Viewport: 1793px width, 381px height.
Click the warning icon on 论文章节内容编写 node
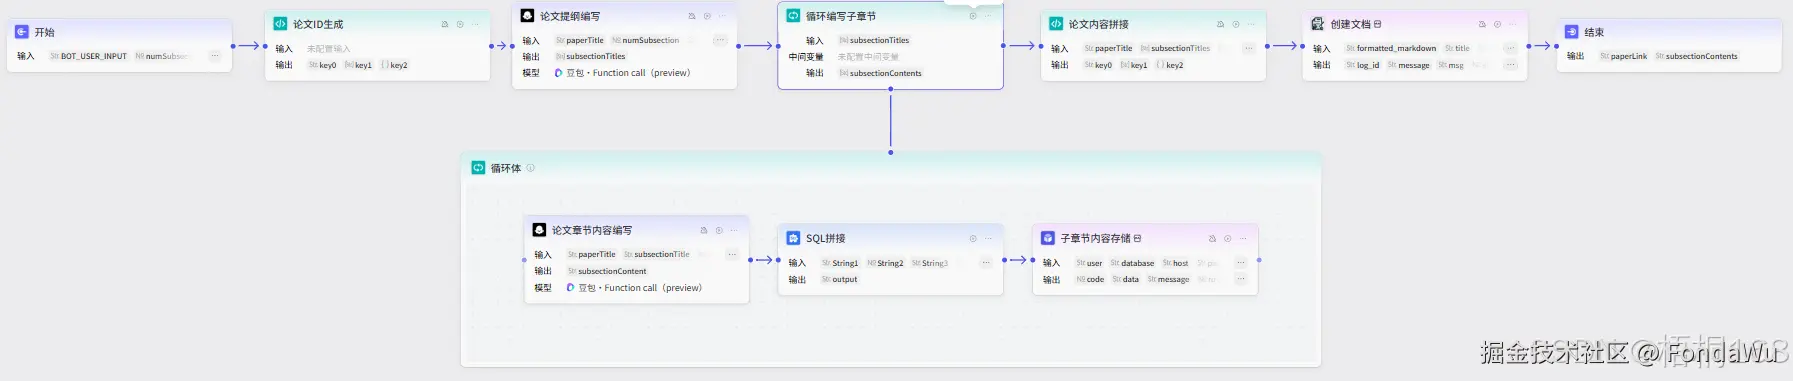pos(704,230)
